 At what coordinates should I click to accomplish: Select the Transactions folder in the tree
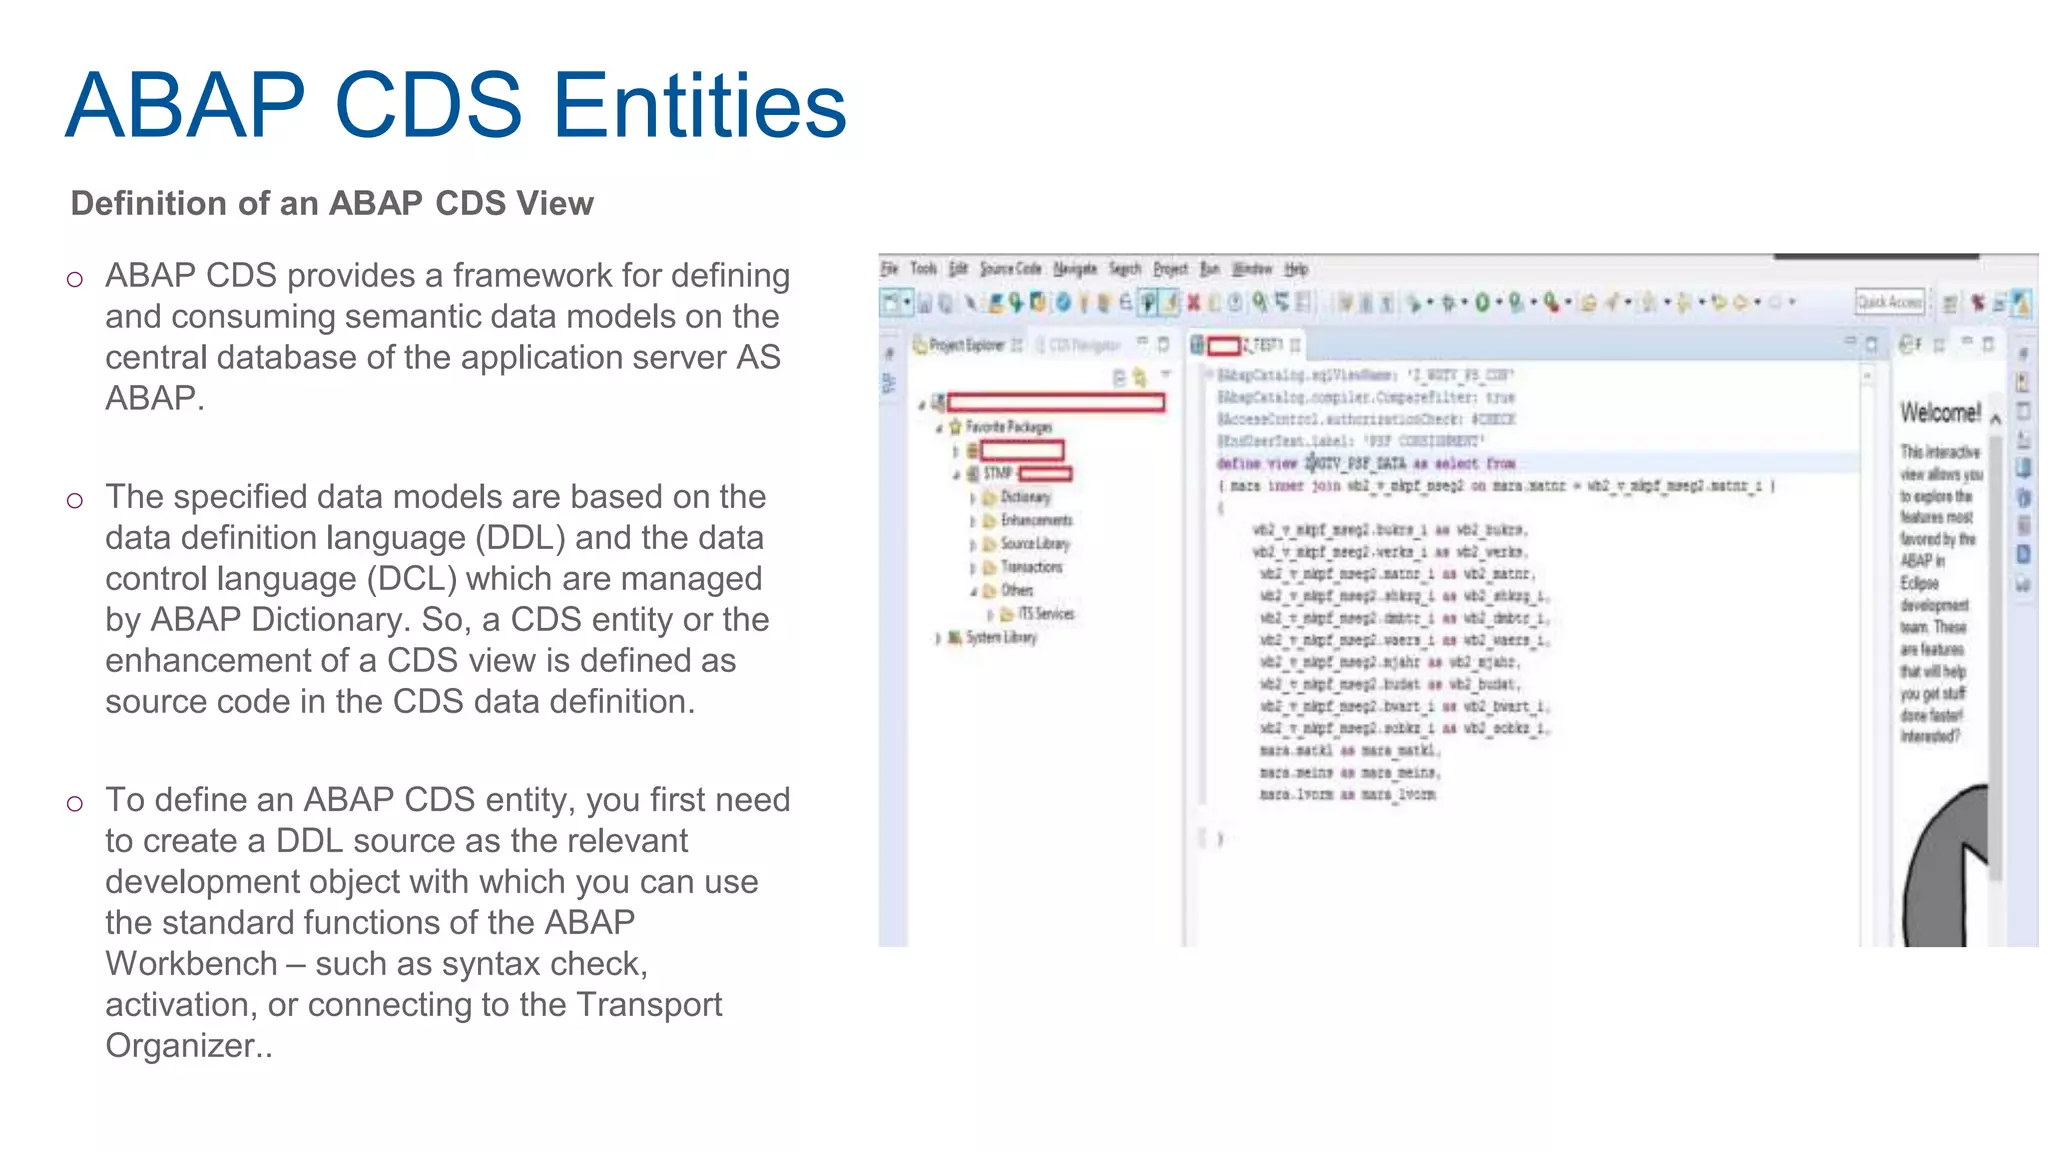click(x=1031, y=567)
